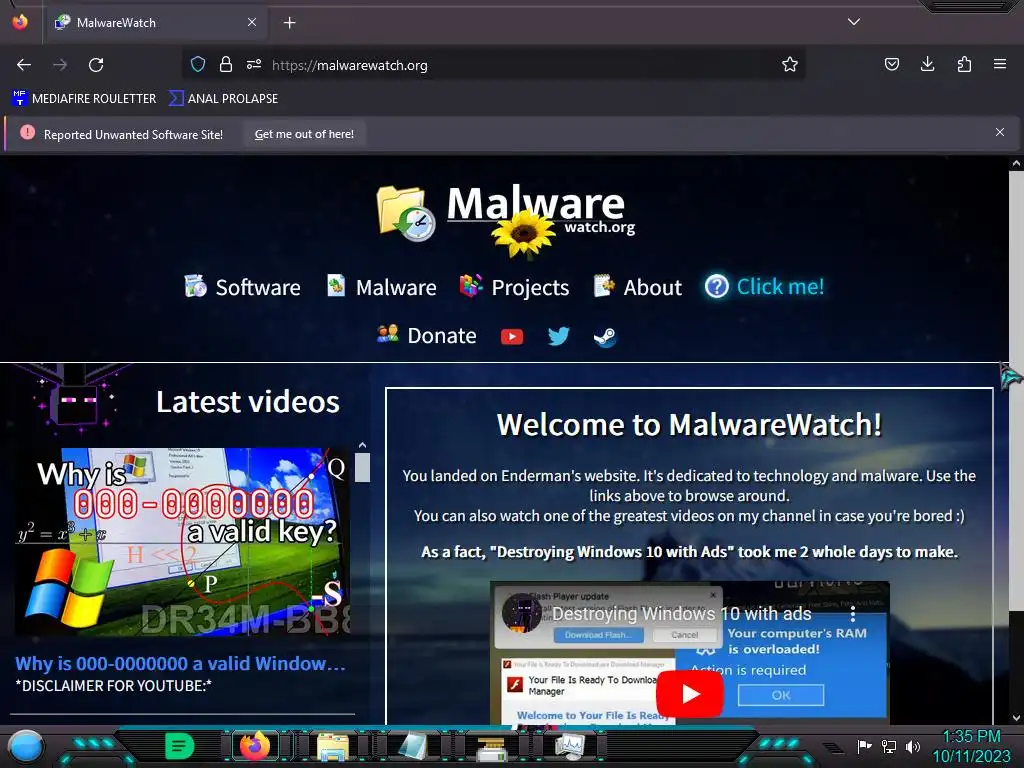Visit the YouTube channel icon
Image resolution: width=1024 pixels, height=768 pixels.
[512, 336]
